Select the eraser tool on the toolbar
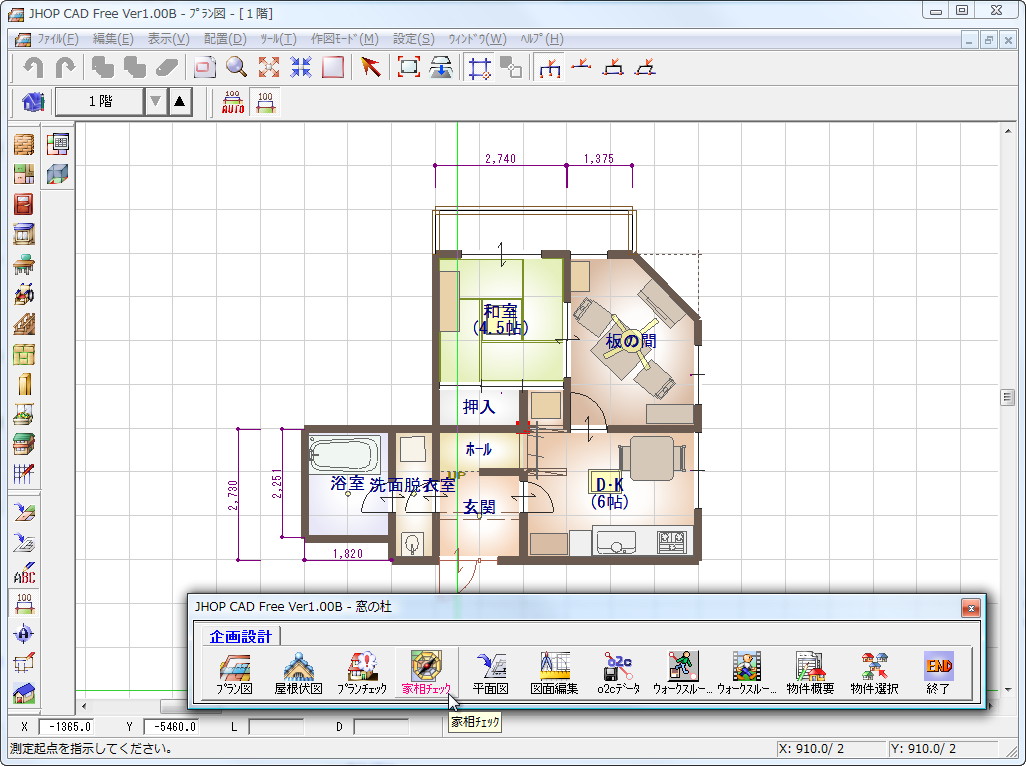Screen dimensions: 1026x766 click(167, 67)
